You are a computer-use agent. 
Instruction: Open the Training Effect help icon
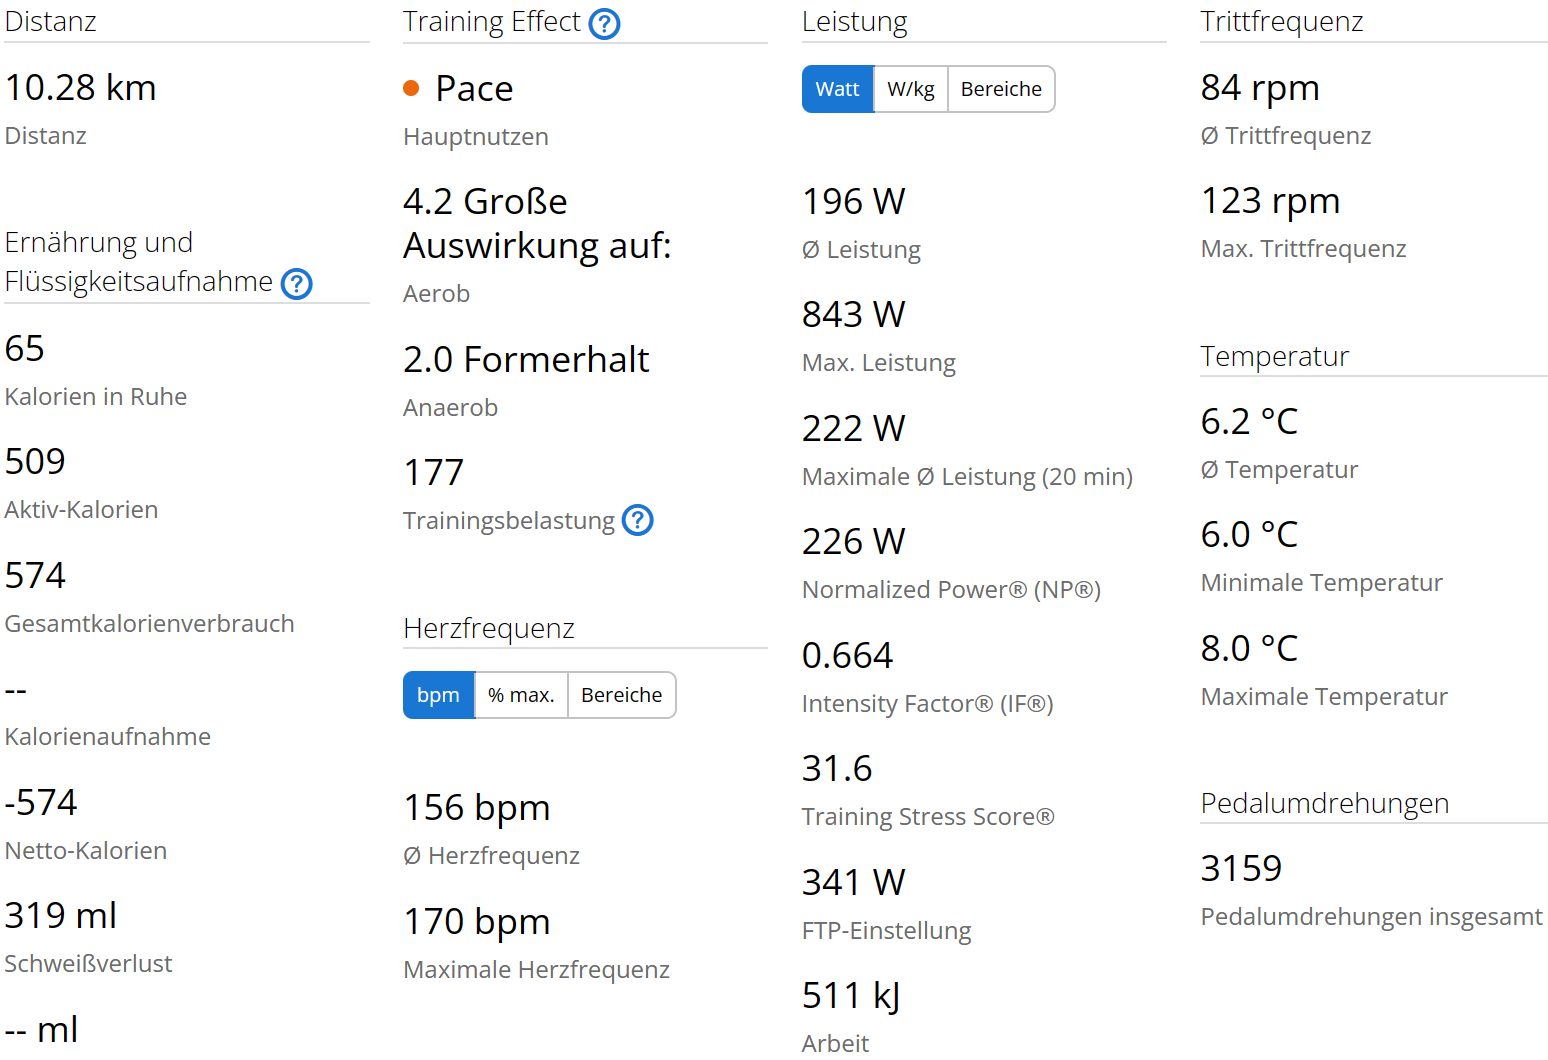[604, 23]
